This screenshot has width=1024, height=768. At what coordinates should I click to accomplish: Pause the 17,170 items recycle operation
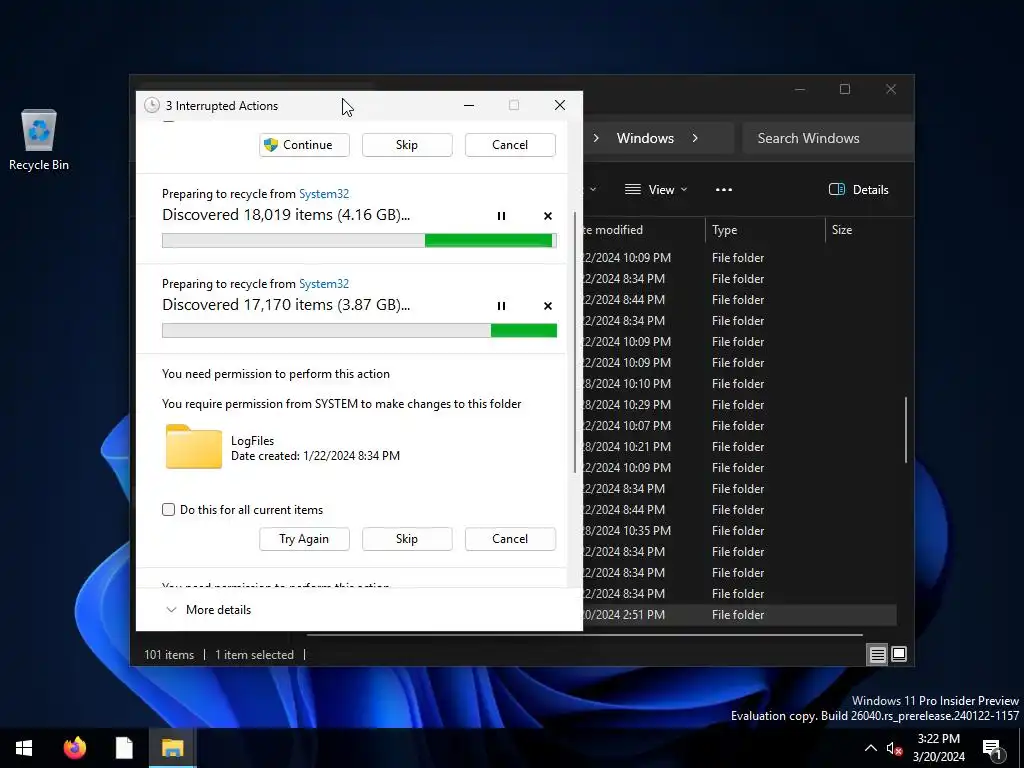tap(501, 306)
